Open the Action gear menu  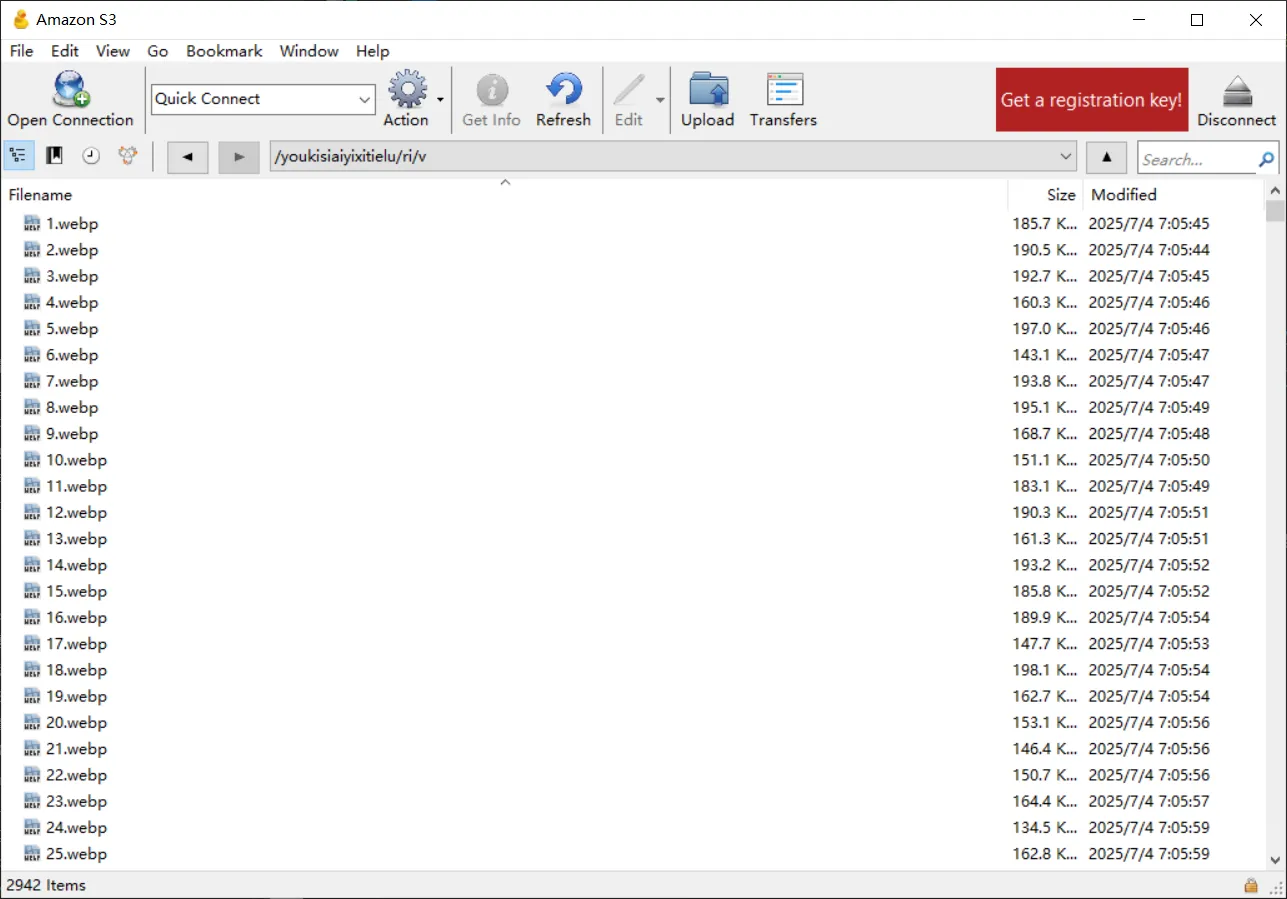point(407,90)
